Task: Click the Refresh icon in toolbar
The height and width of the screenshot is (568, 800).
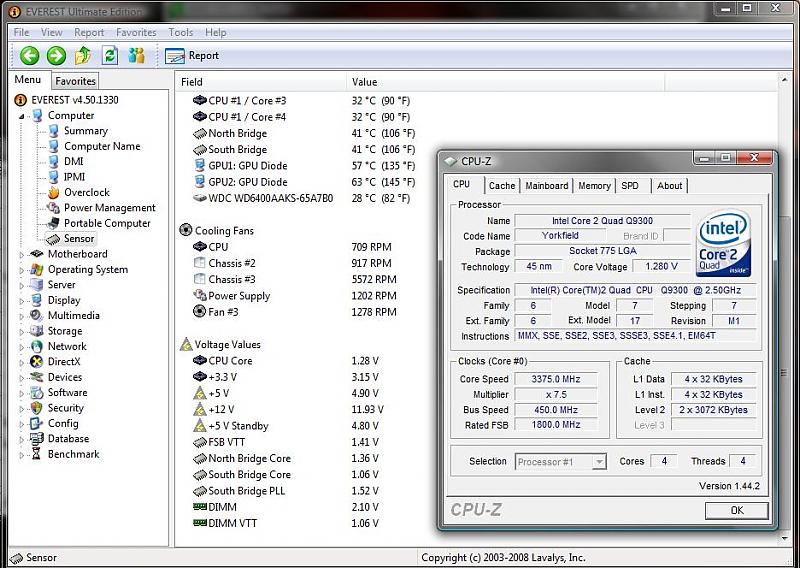Action: [110, 56]
